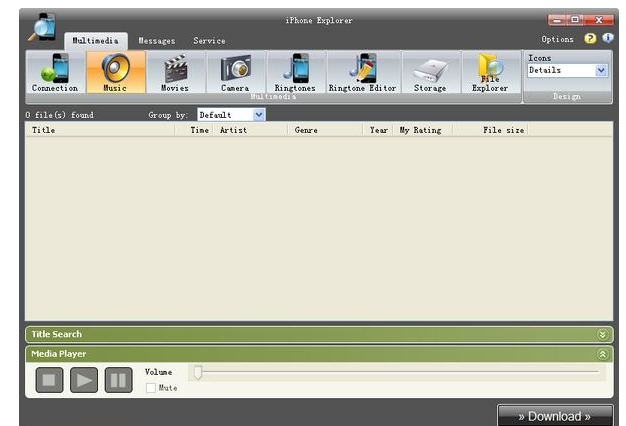Expand the Title Search panel

(602, 335)
